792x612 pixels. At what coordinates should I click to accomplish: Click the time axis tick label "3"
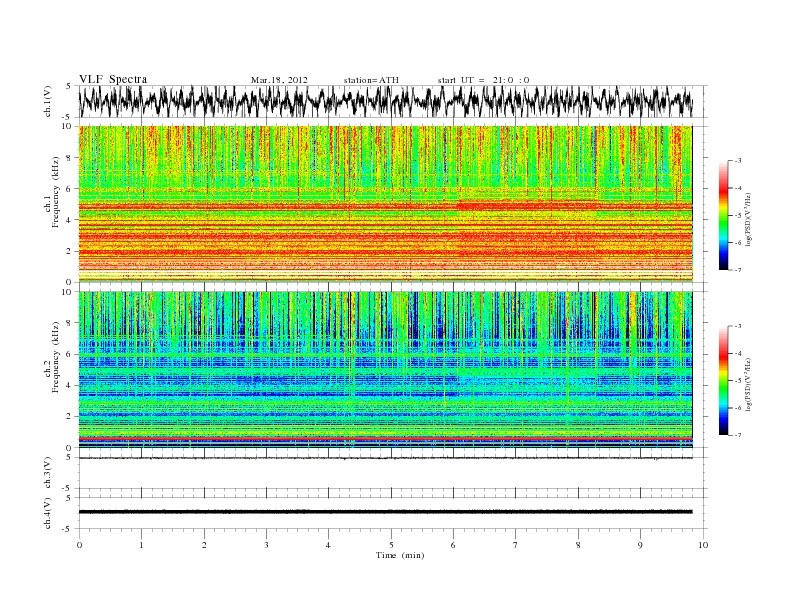266,545
